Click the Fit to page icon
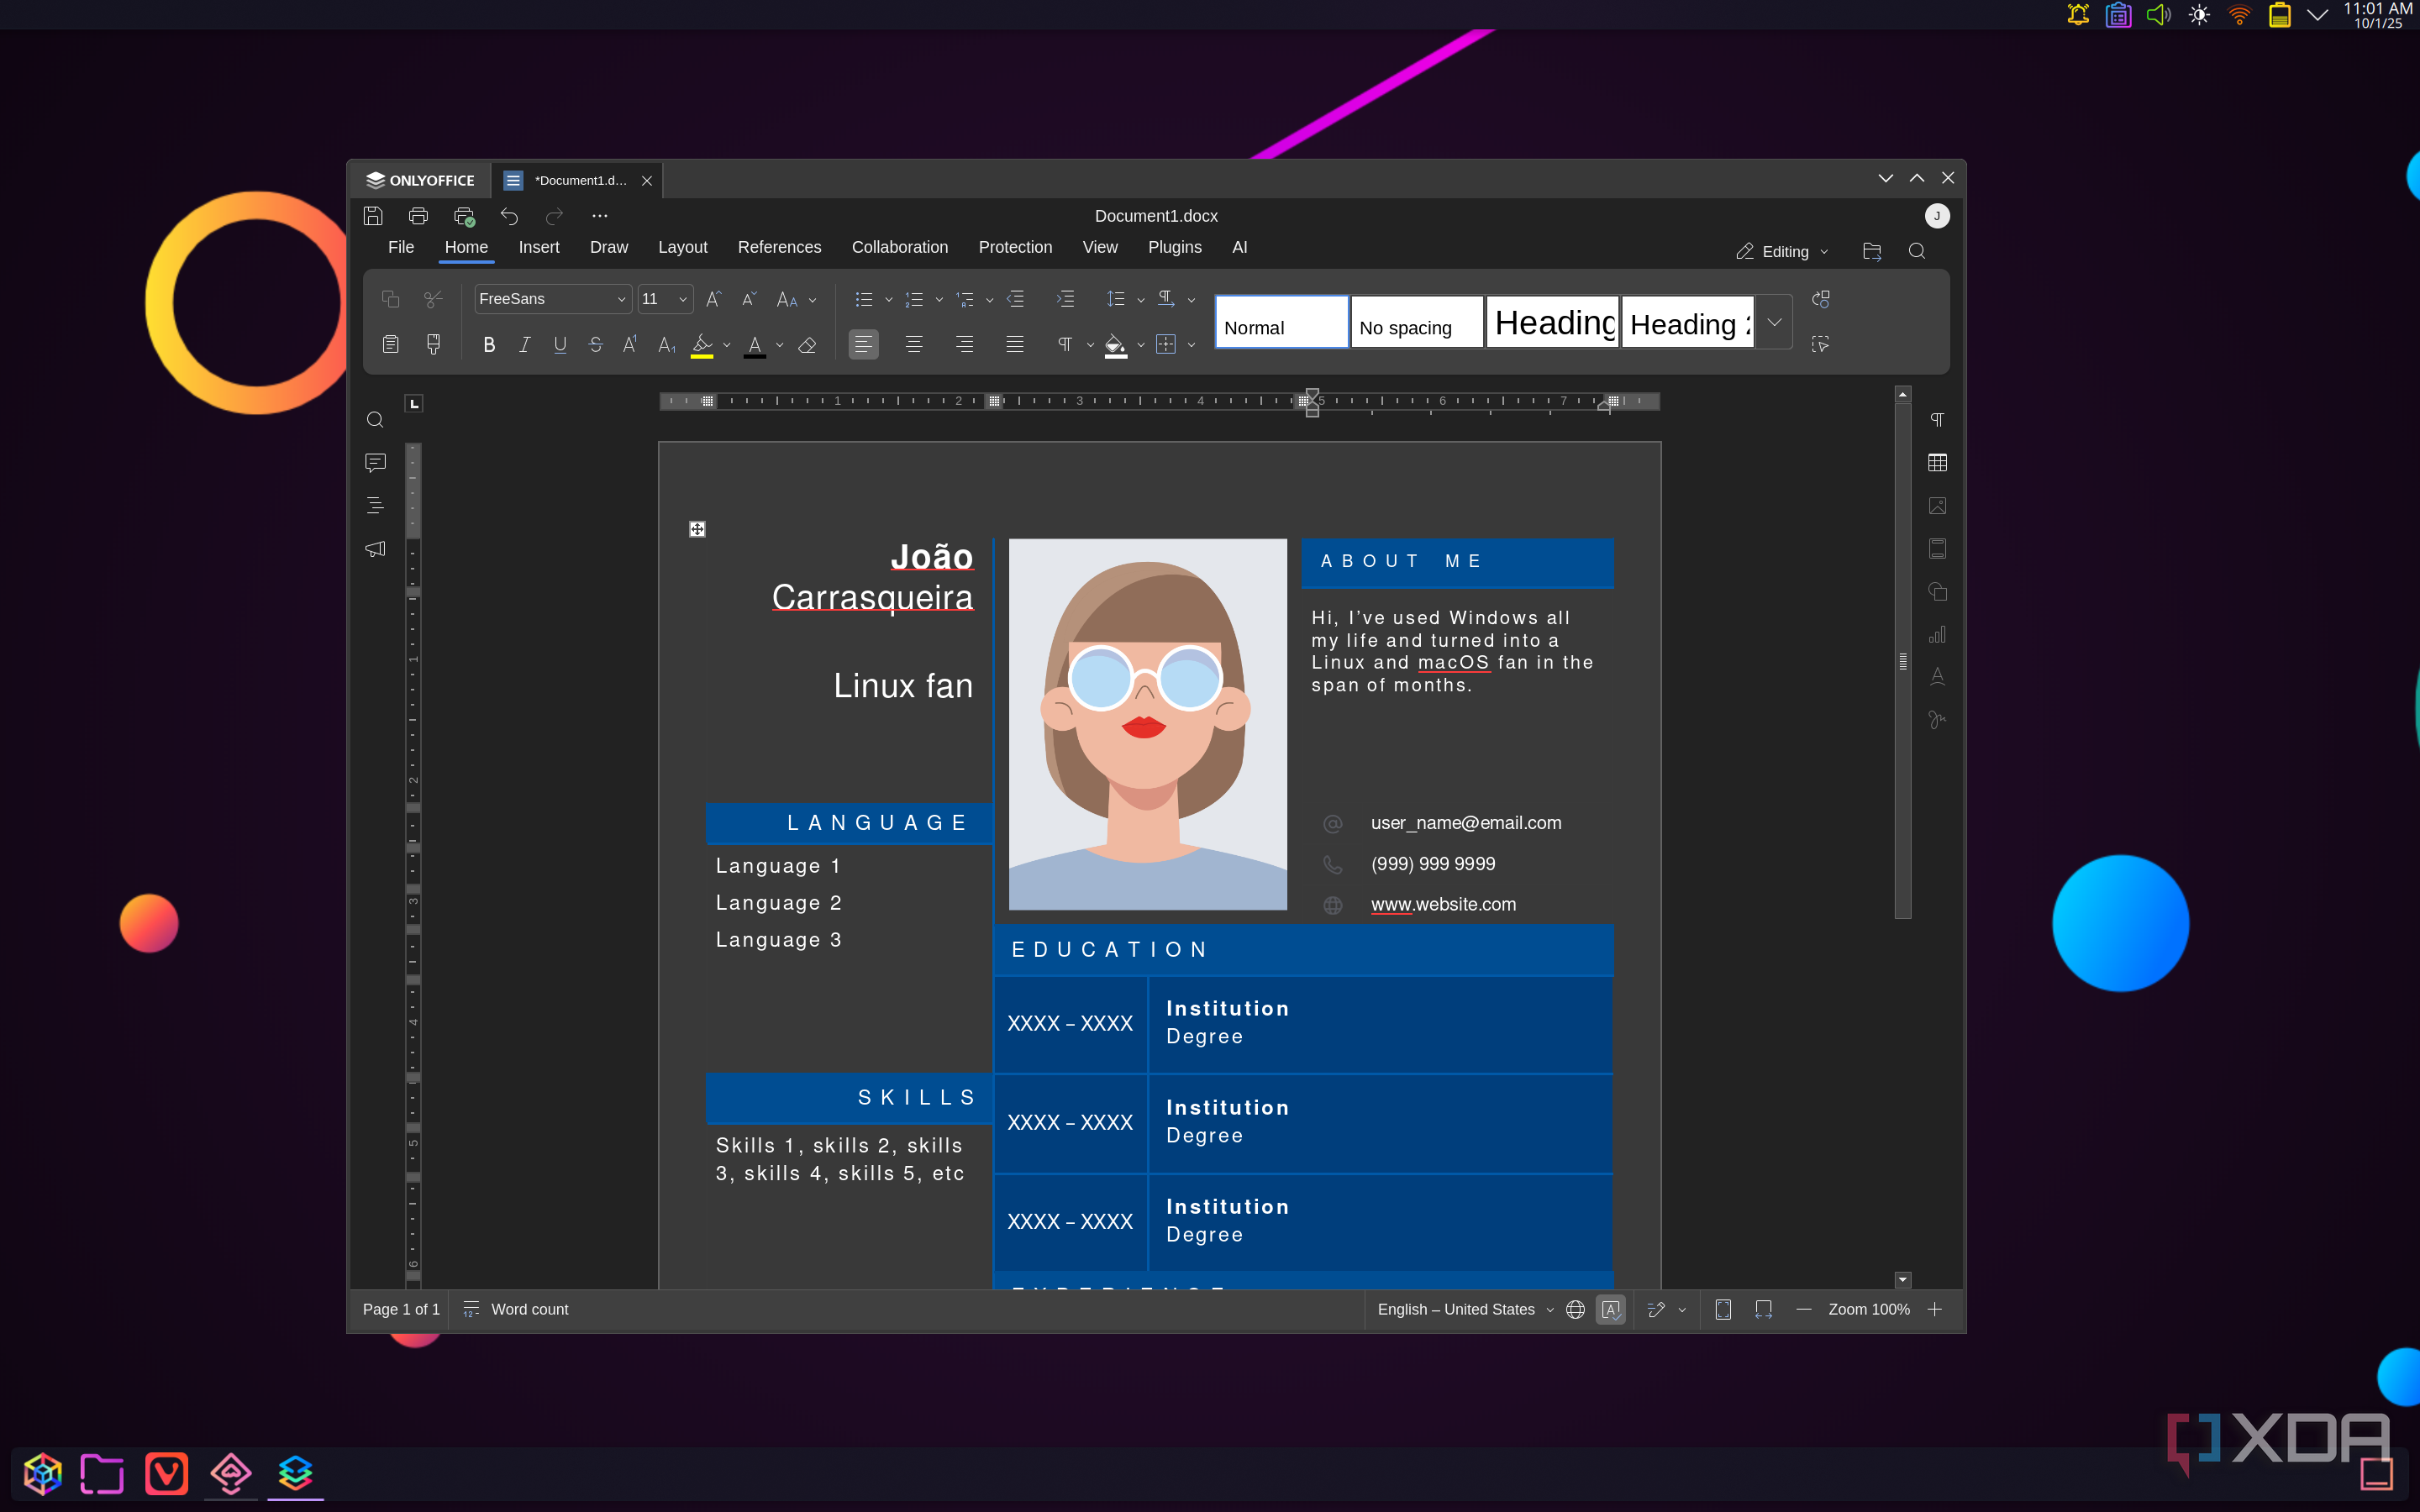The image size is (2420, 1512). click(x=1723, y=1309)
